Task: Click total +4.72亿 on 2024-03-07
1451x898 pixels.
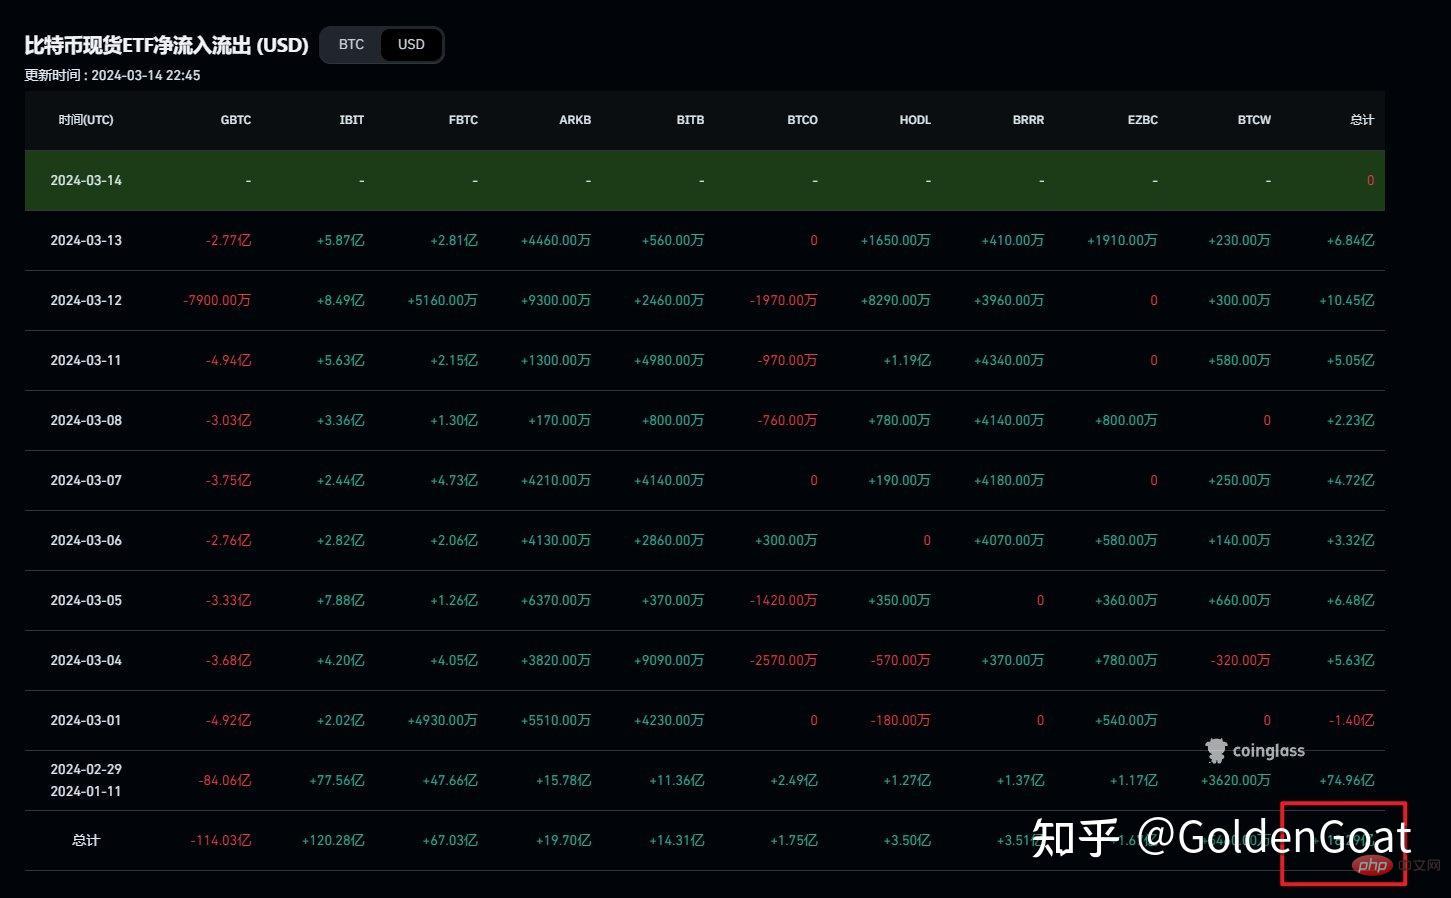Action: click(x=1350, y=481)
